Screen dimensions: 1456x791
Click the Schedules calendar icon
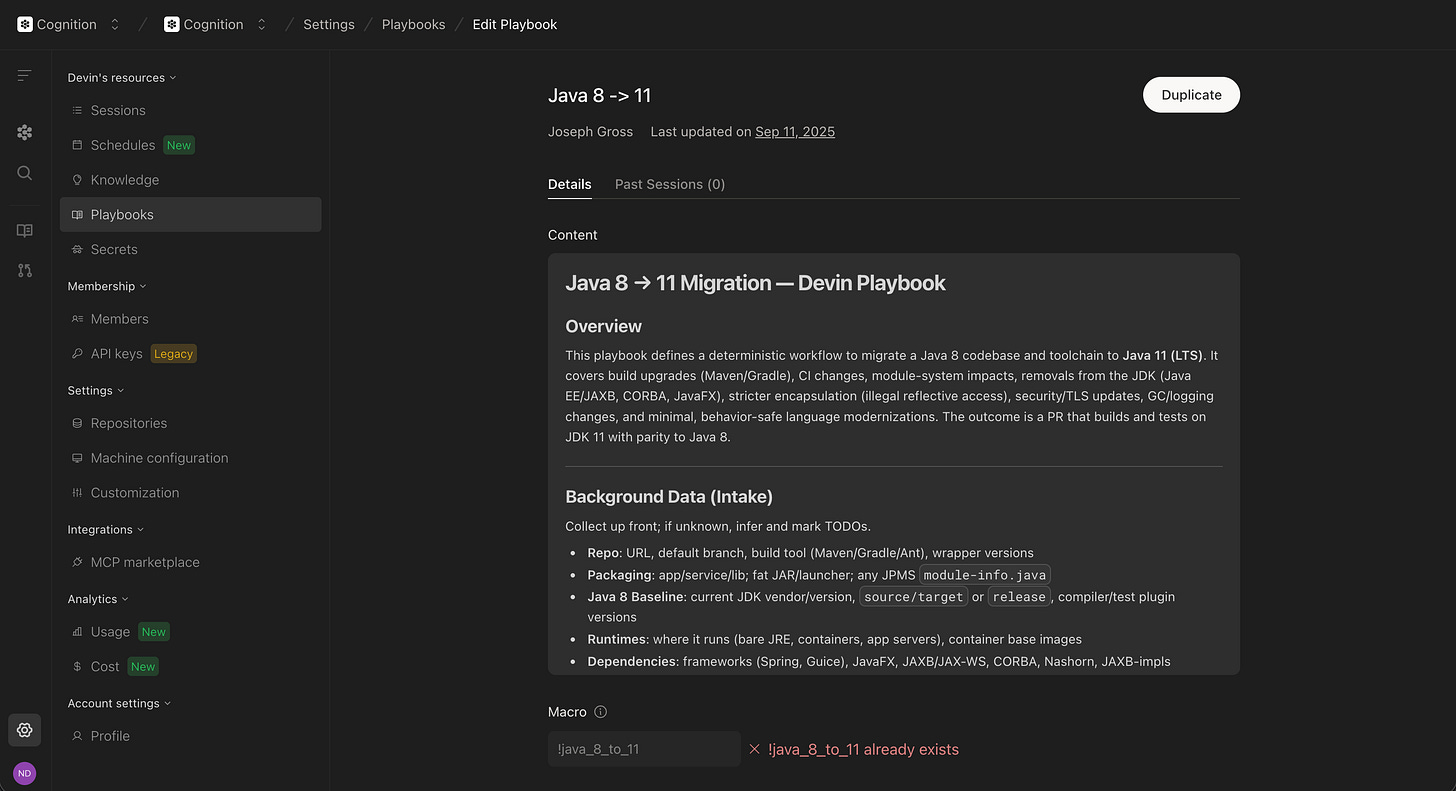pos(77,145)
